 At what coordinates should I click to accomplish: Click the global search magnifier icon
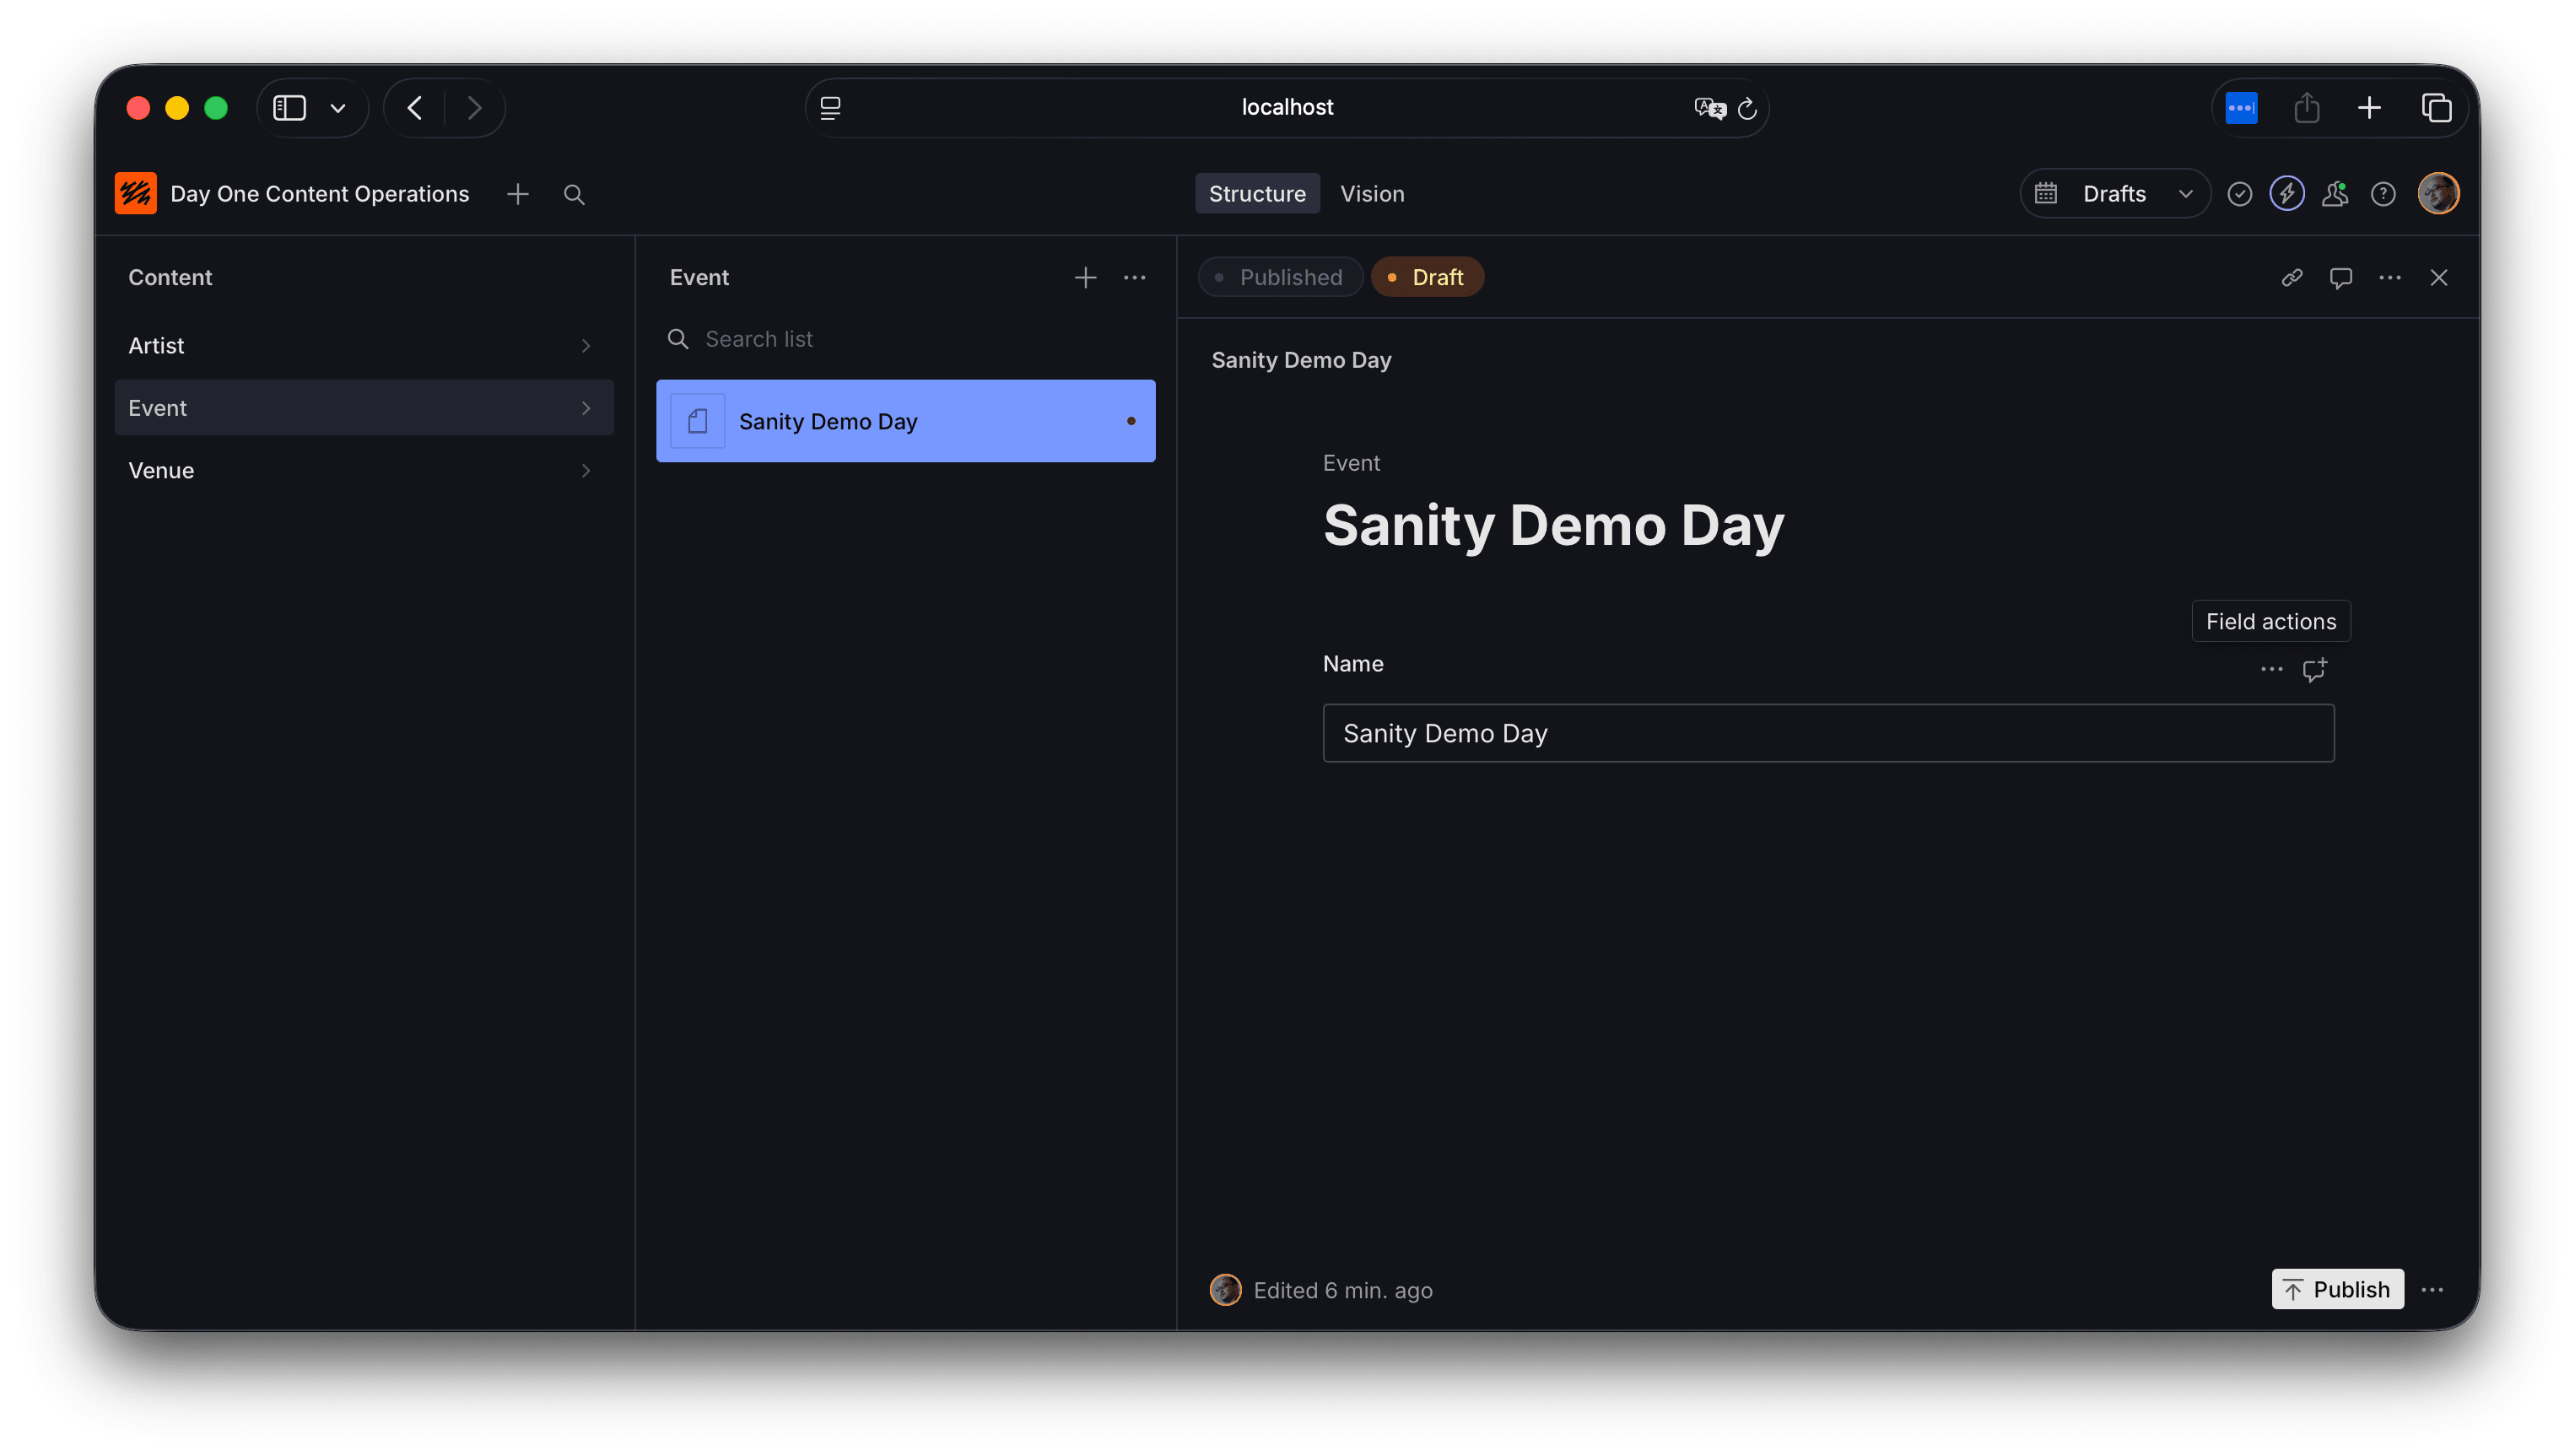pos(574,194)
